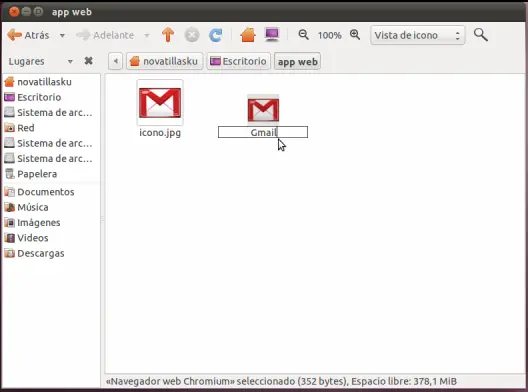Image resolution: width=528 pixels, height=392 pixels.
Task: Click inside the Gmail rename text field
Action: pyautogui.click(x=263, y=132)
